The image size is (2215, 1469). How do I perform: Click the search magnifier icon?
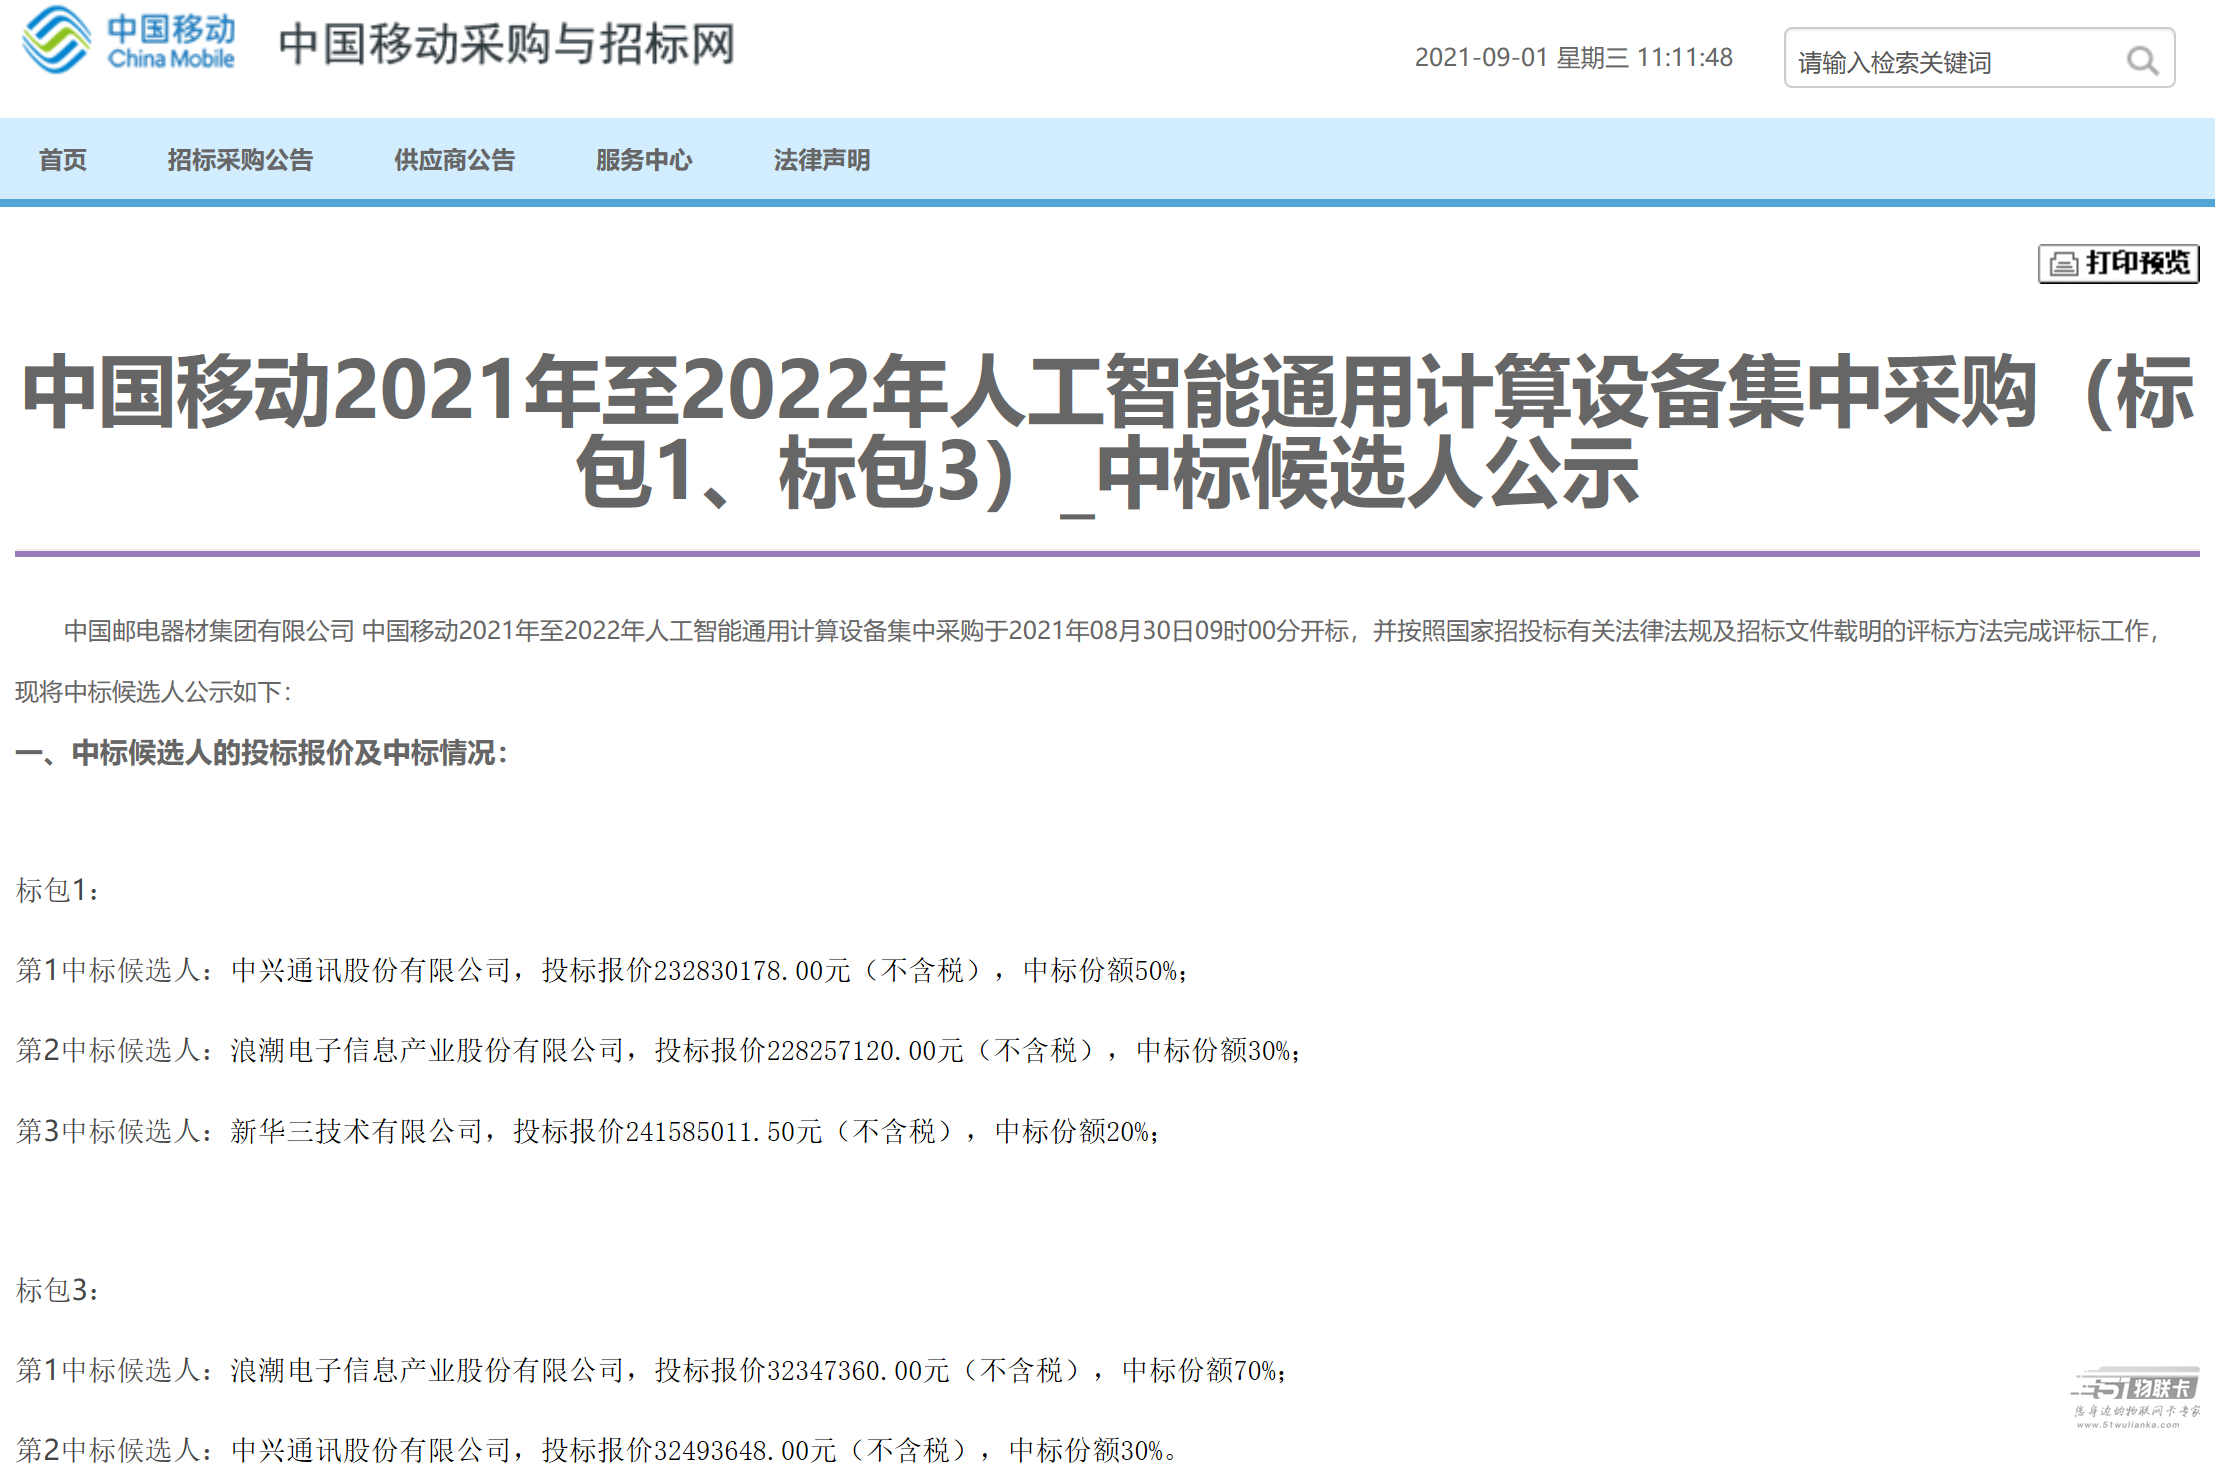tap(2141, 61)
